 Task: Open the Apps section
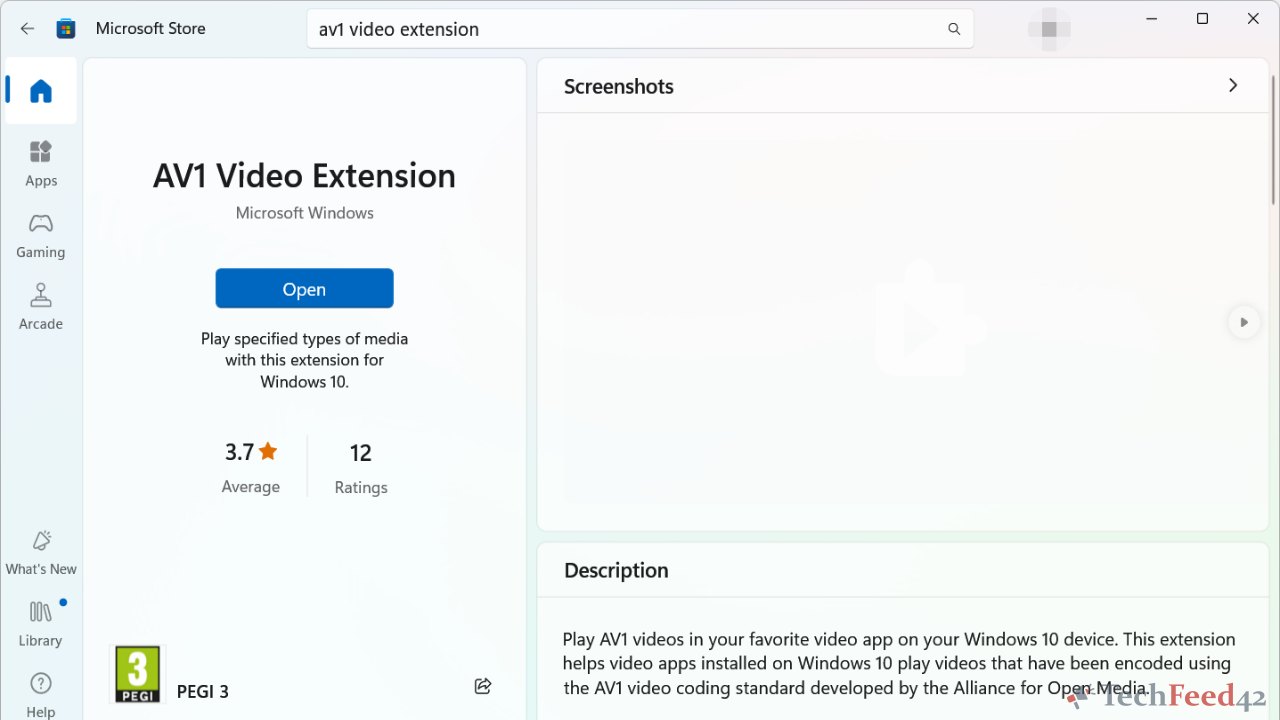point(41,163)
